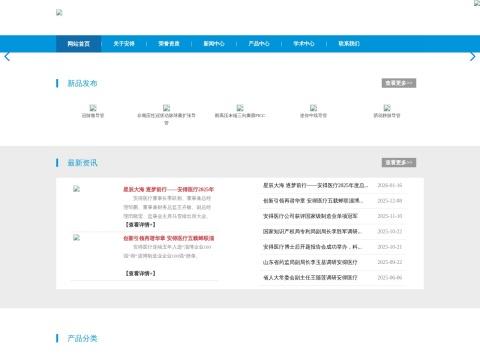This screenshot has height=360, width=480.
Task: Open the 网站首页 nav tab
Action: [x=79, y=44]
